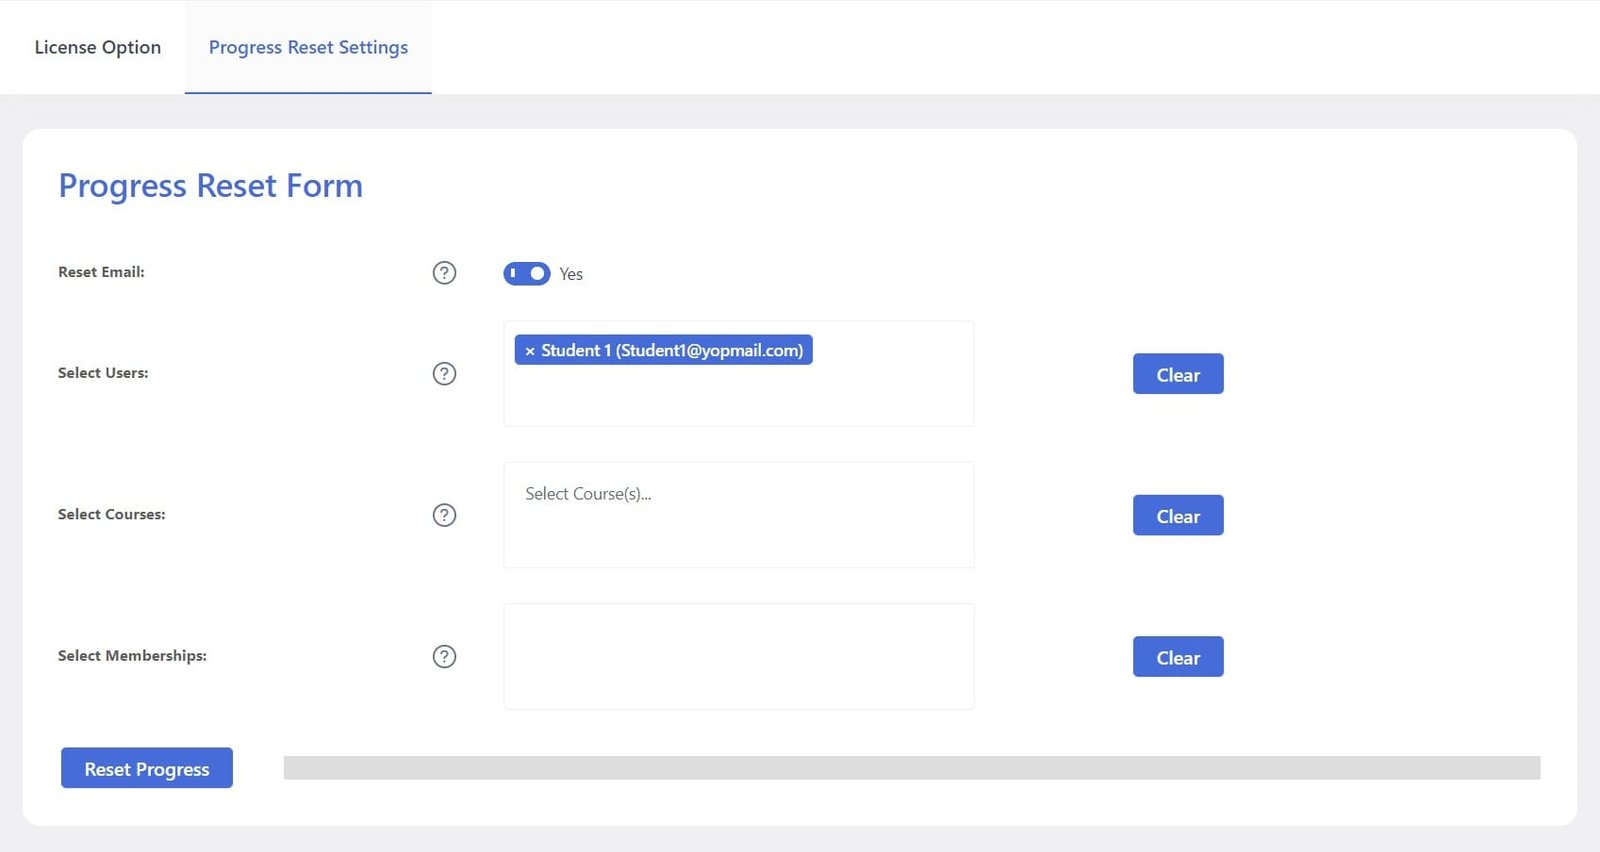Show help for Select Memberships
Viewport: 1600px width, 852px height.
[x=444, y=657]
